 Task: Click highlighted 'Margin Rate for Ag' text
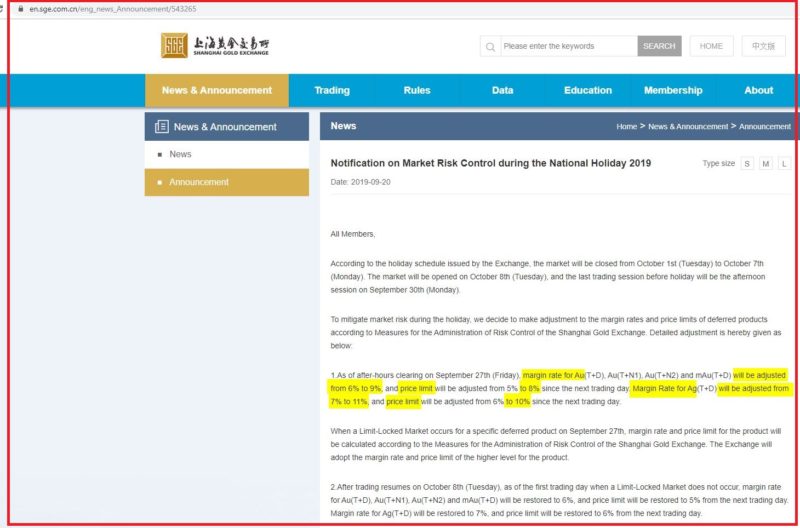tap(664, 388)
